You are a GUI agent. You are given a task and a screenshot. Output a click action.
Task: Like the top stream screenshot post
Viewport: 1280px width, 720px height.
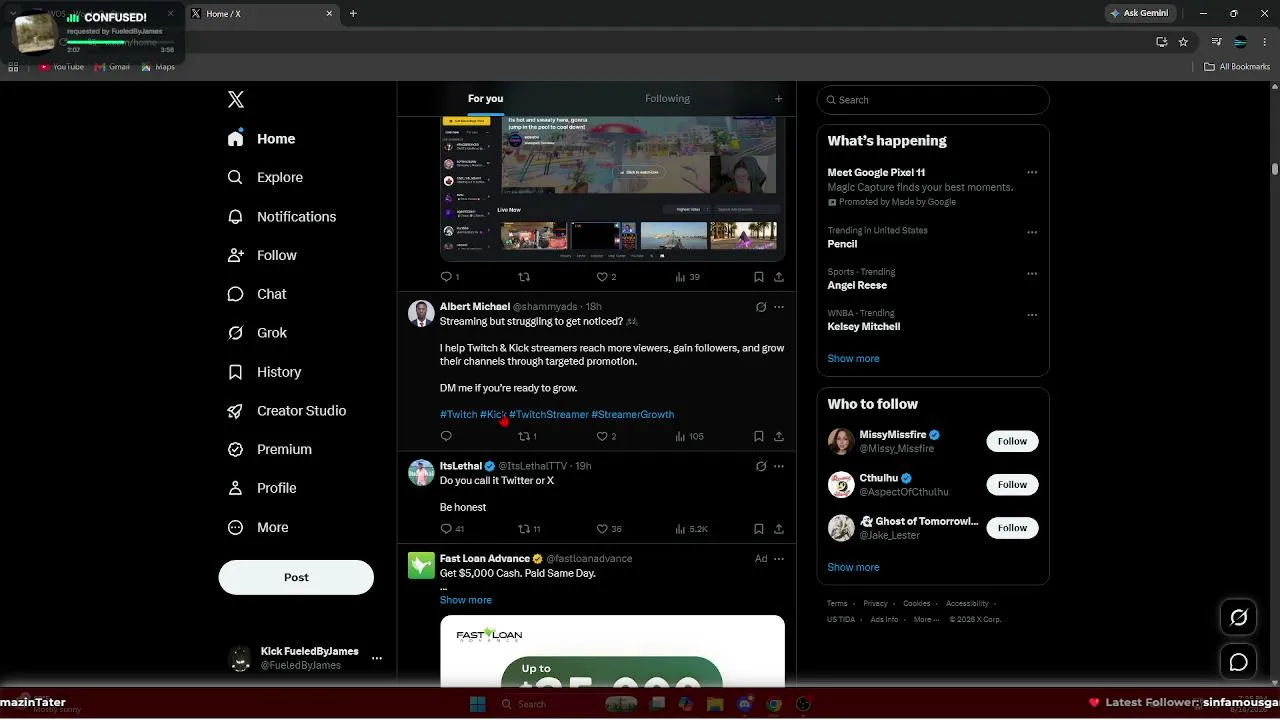click(606, 277)
